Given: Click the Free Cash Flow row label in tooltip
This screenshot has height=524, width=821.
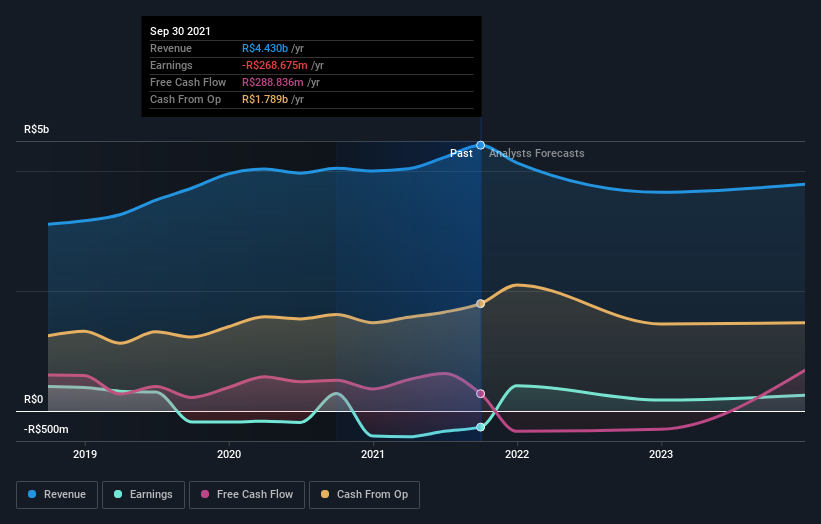Looking at the screenshot, I should point(188,82).
